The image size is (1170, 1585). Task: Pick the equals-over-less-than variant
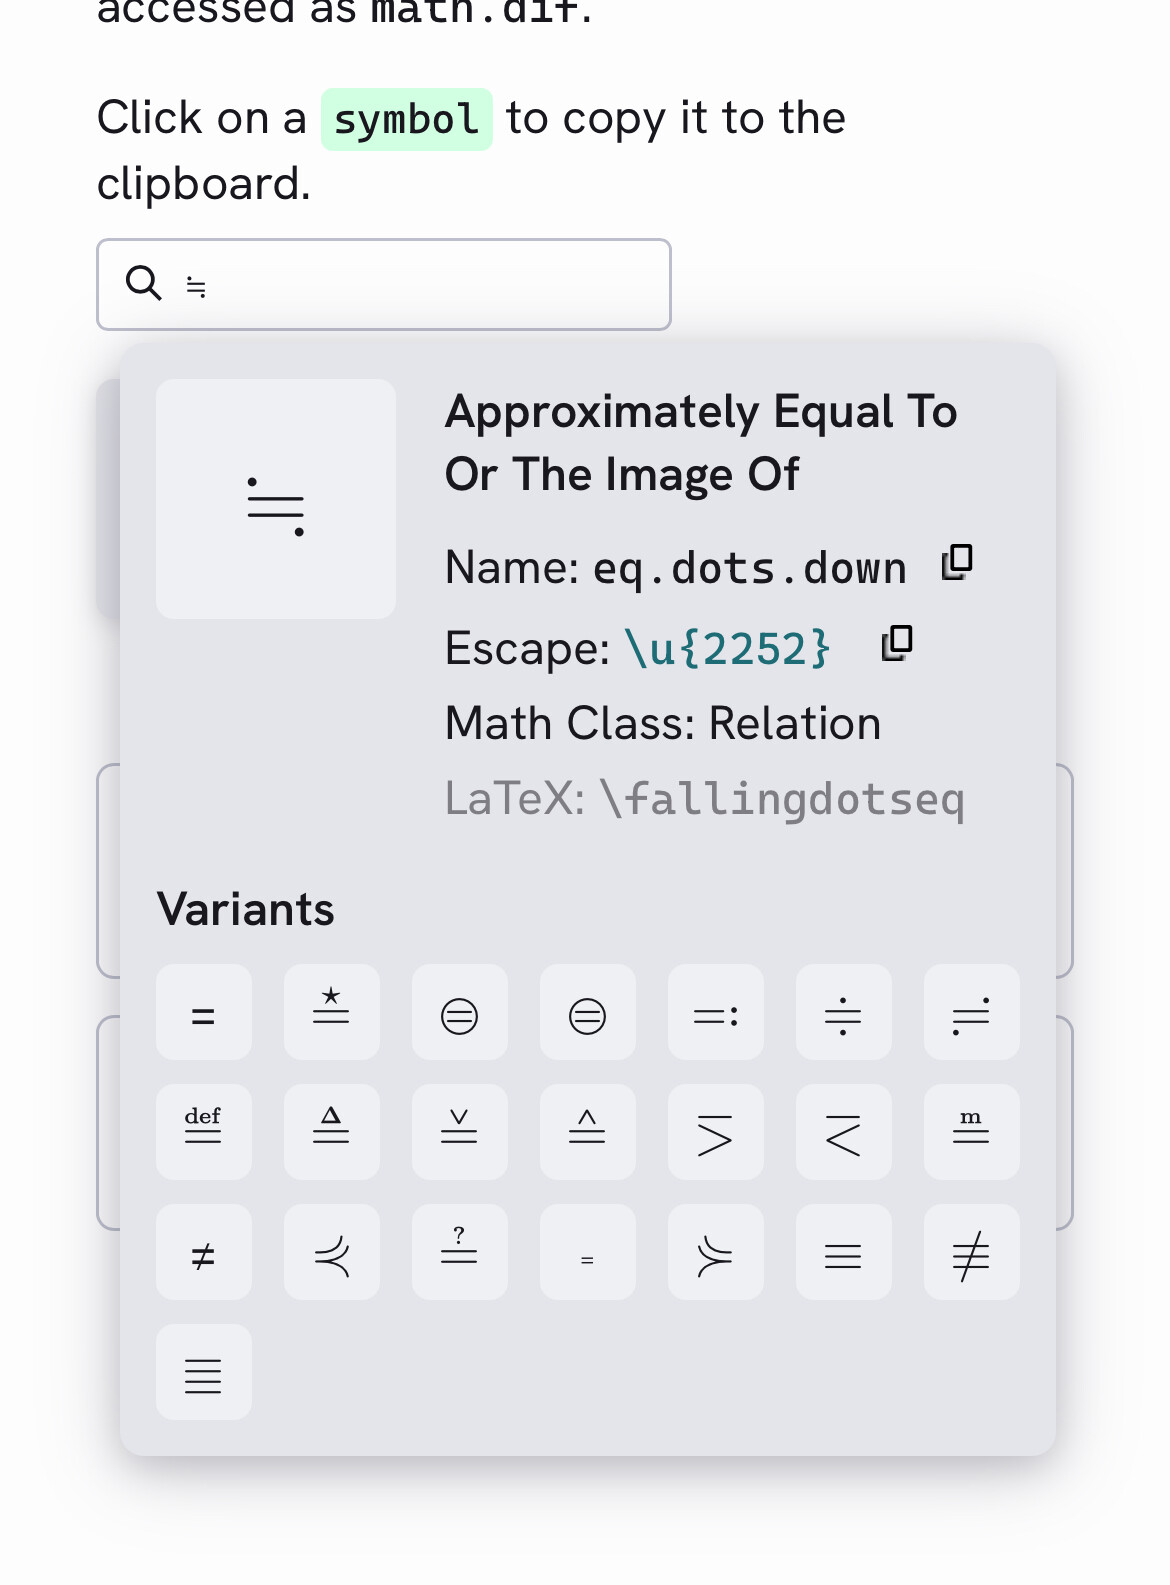click(843, 1132)
